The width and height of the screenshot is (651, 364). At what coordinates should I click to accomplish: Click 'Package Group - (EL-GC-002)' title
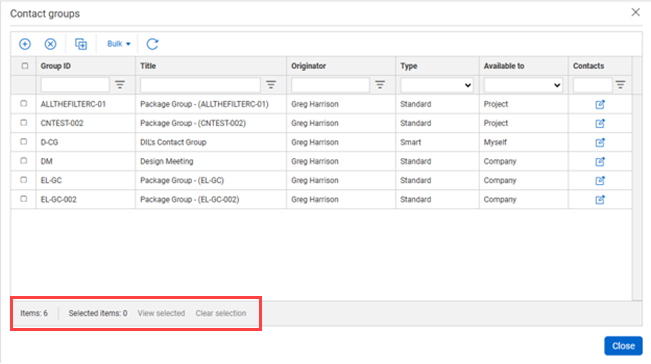click(190, 200)
